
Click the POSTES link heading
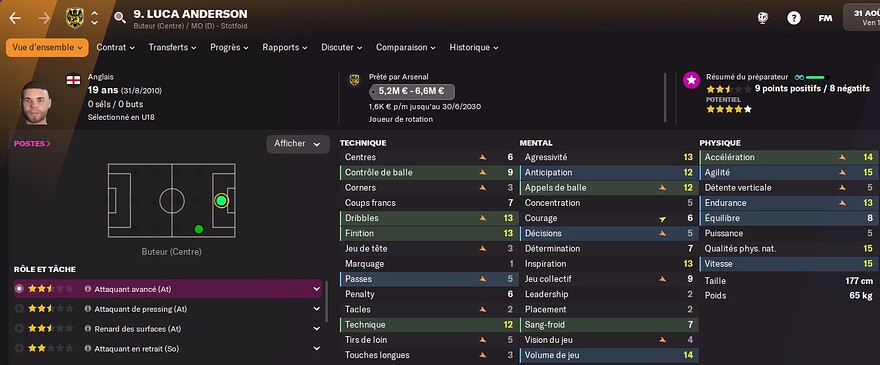tap(33, 144)
